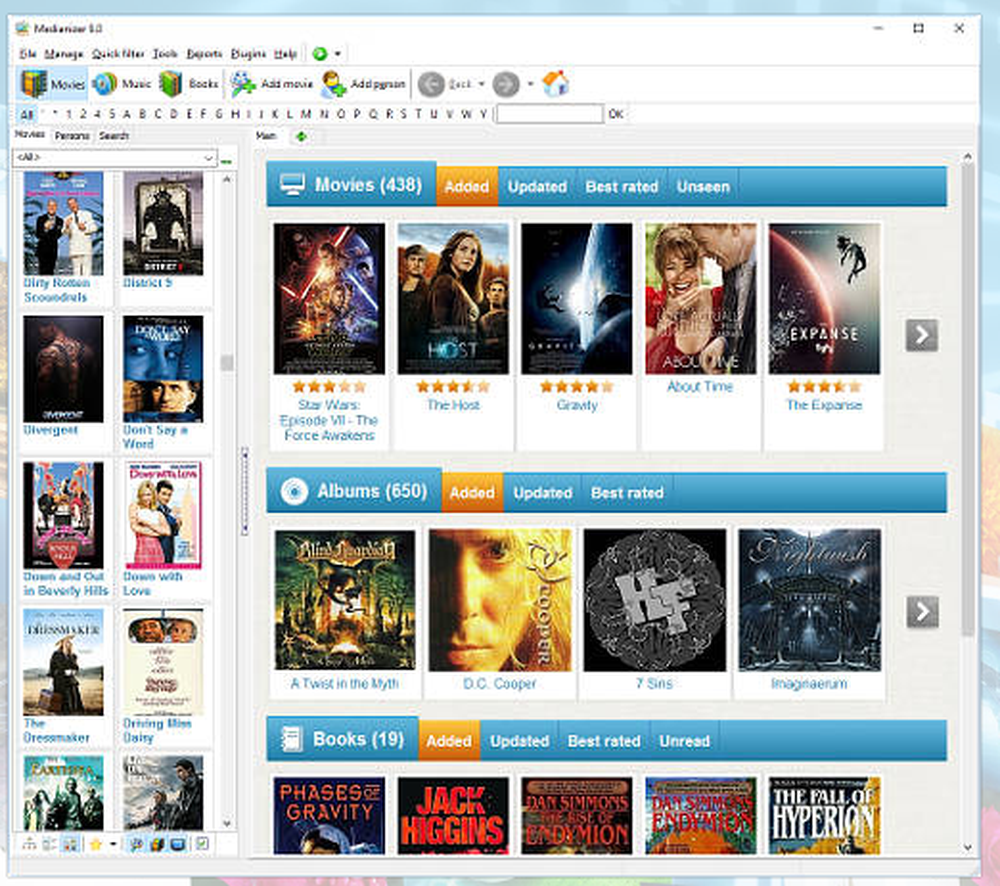The height and width of the screenshot is (886, 1000).
Task: Open dropdown arrow beside the star icon
Action: tap(113, 844)
